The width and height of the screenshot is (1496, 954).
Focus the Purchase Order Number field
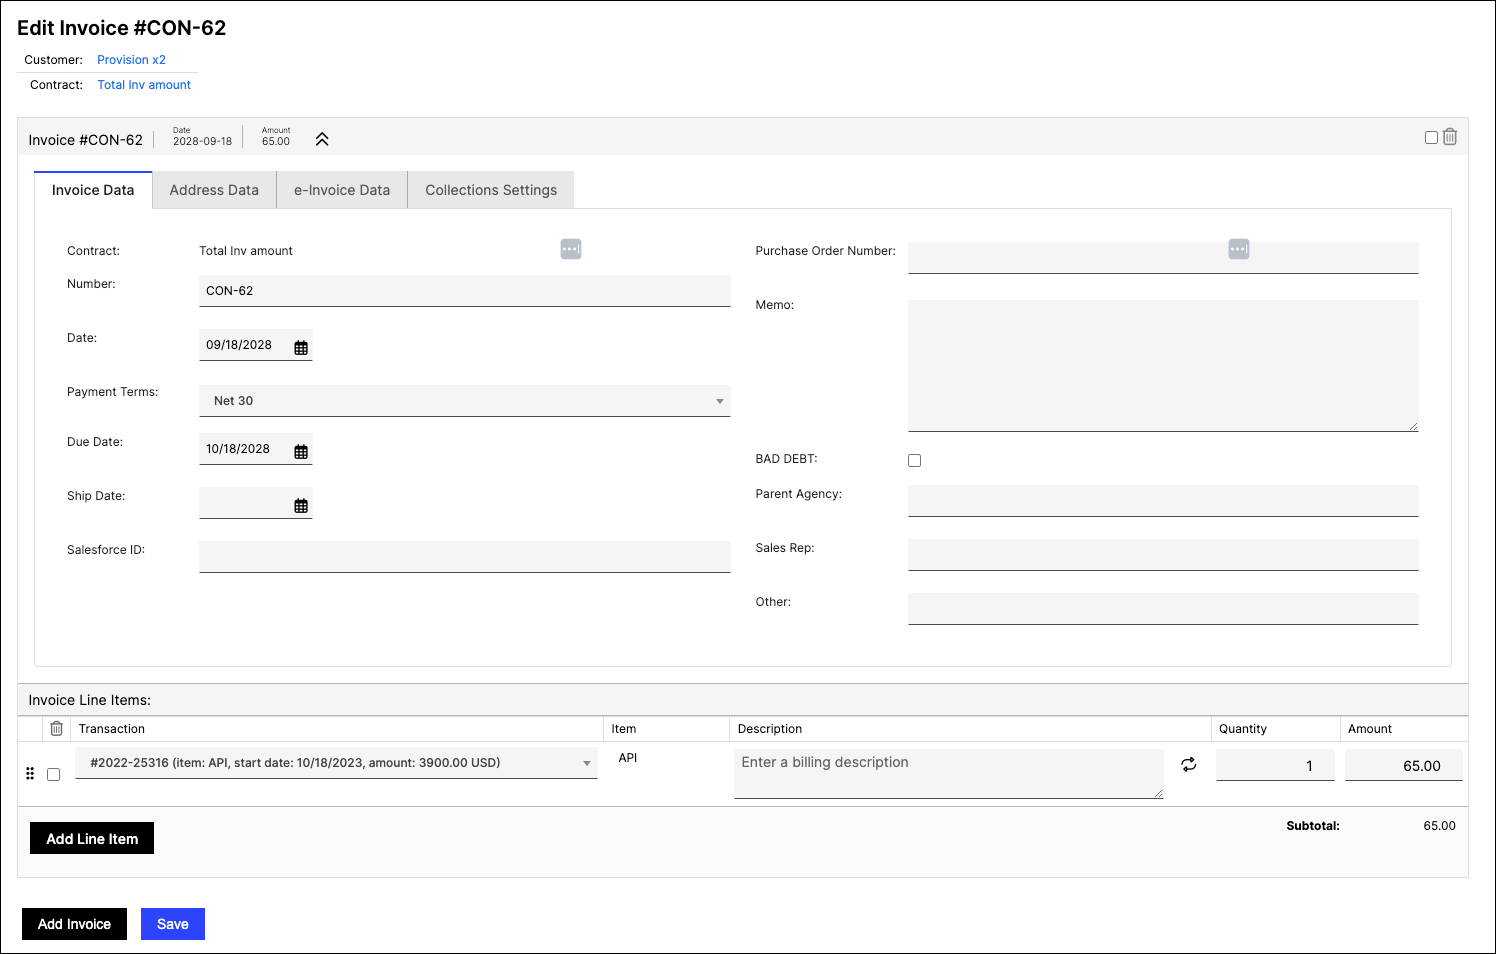(1163, 258)
